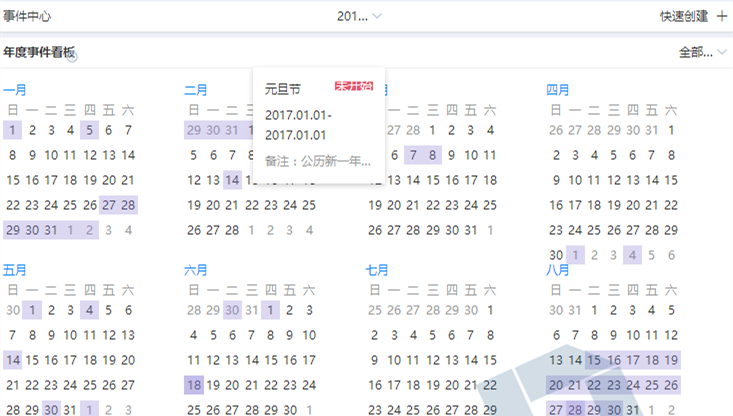Open the 七月 month heading
This screenshot has height=416, width=733.
point(376,270)
